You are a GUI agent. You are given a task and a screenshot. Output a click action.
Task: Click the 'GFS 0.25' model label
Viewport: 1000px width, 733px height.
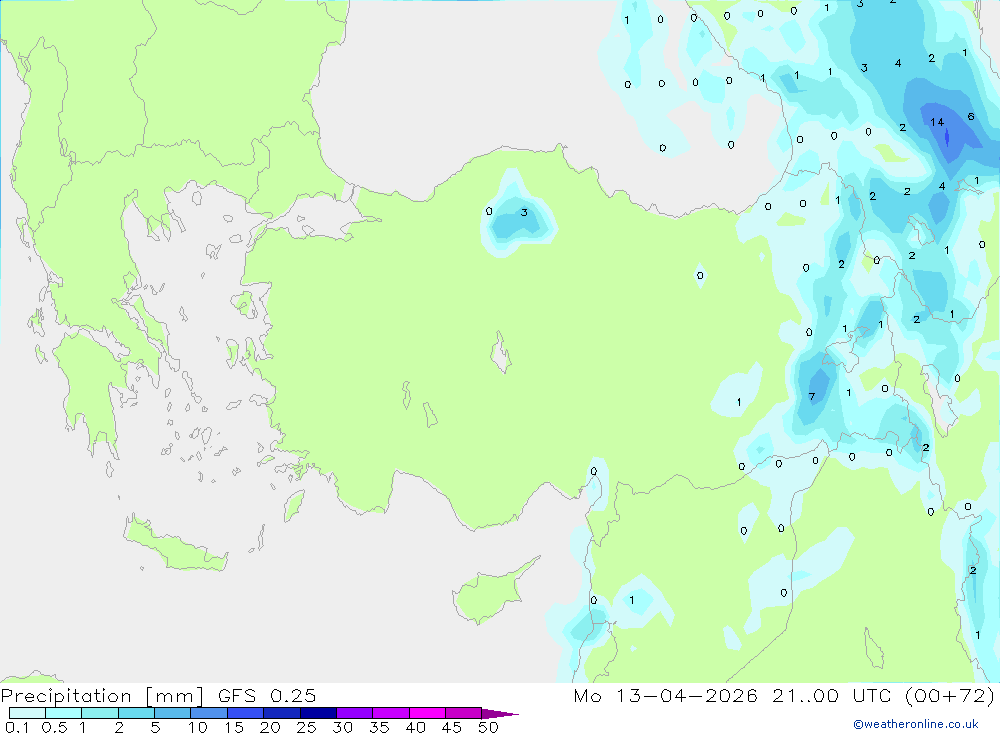click(267, 695)
